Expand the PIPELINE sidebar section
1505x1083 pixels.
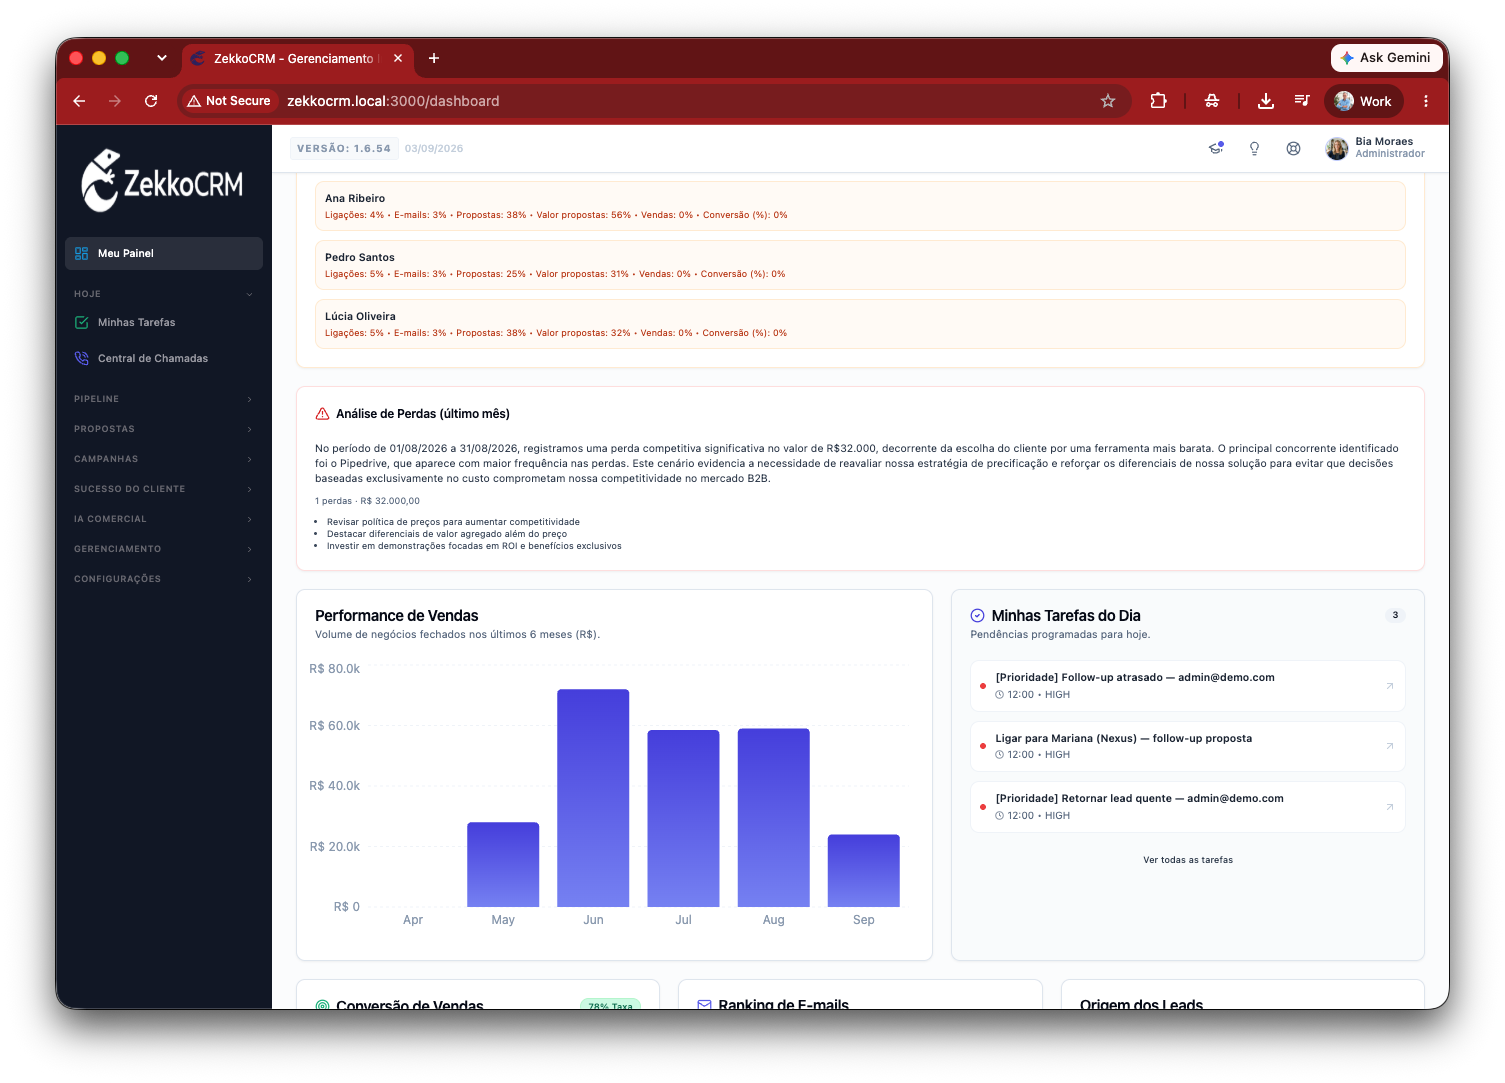[x=164, y=399]
